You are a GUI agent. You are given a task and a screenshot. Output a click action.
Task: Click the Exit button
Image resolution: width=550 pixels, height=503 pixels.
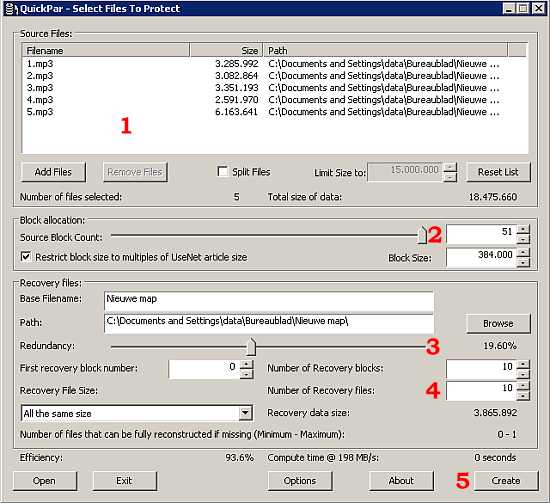click(x=125, y=481)
